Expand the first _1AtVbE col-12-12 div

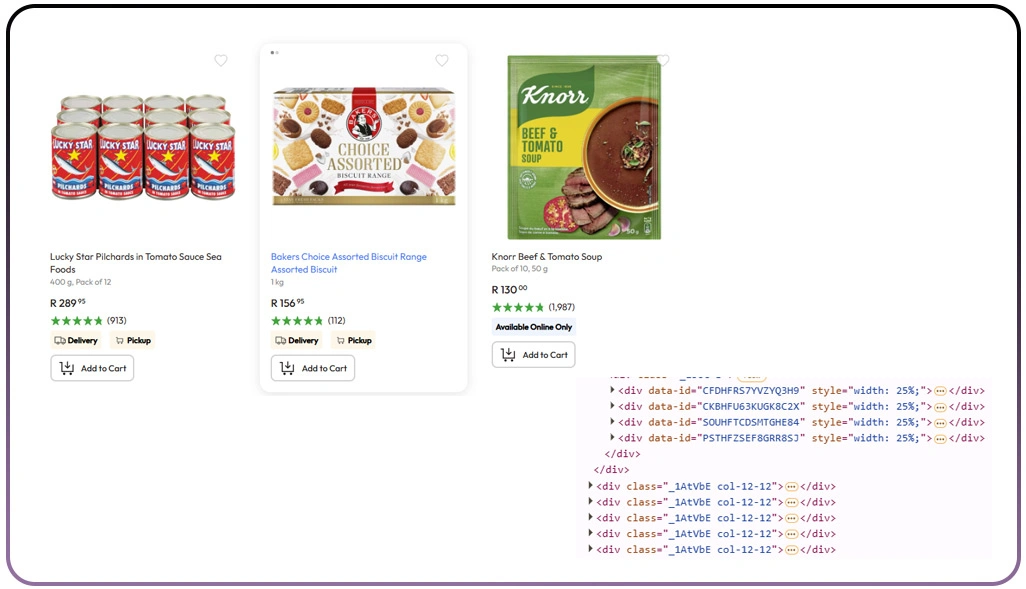coord(591,486)
